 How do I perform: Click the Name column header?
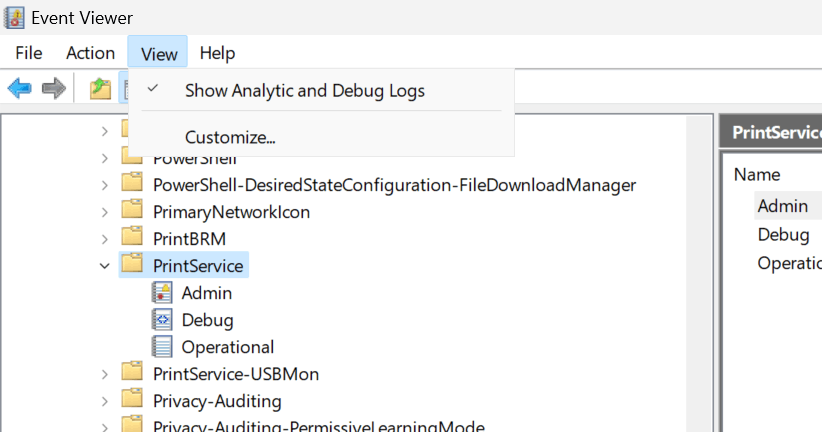point(757,175)
